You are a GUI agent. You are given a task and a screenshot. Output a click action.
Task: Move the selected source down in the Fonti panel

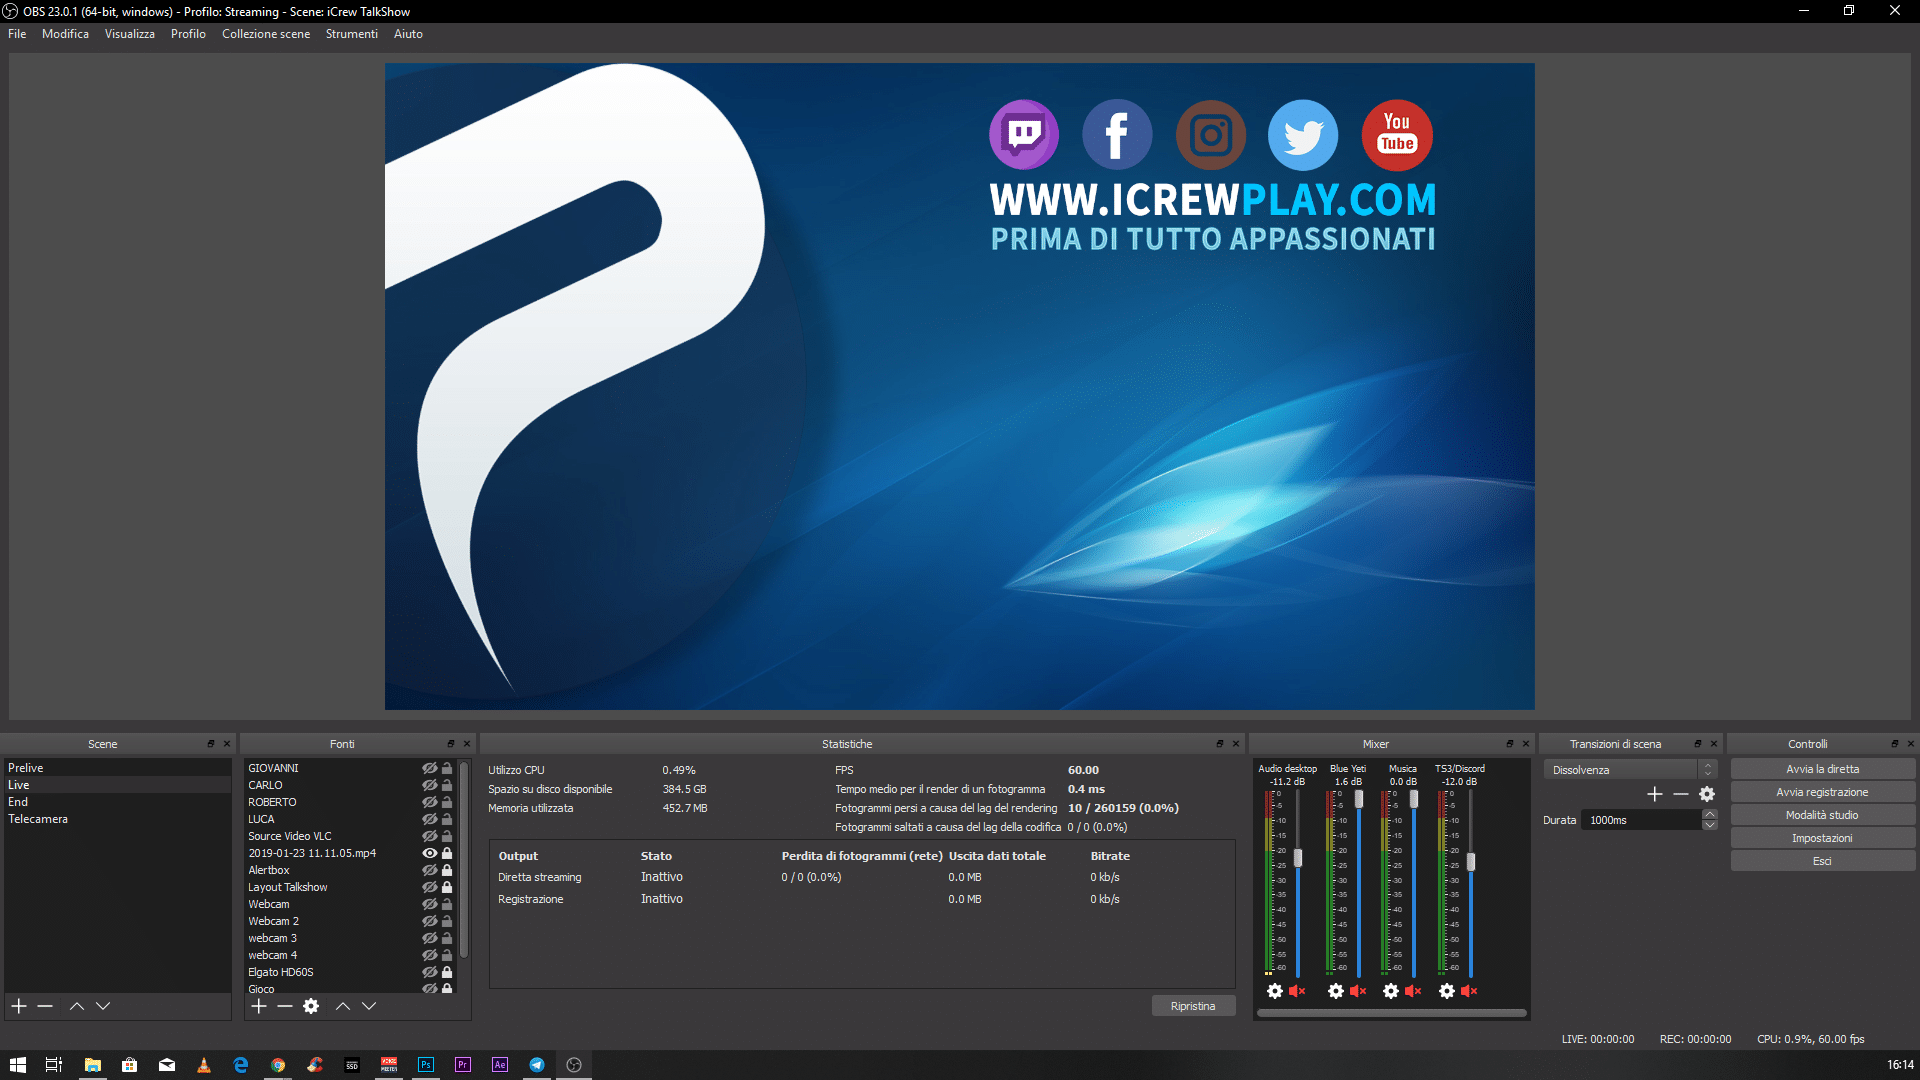[x=369, y=1006]
